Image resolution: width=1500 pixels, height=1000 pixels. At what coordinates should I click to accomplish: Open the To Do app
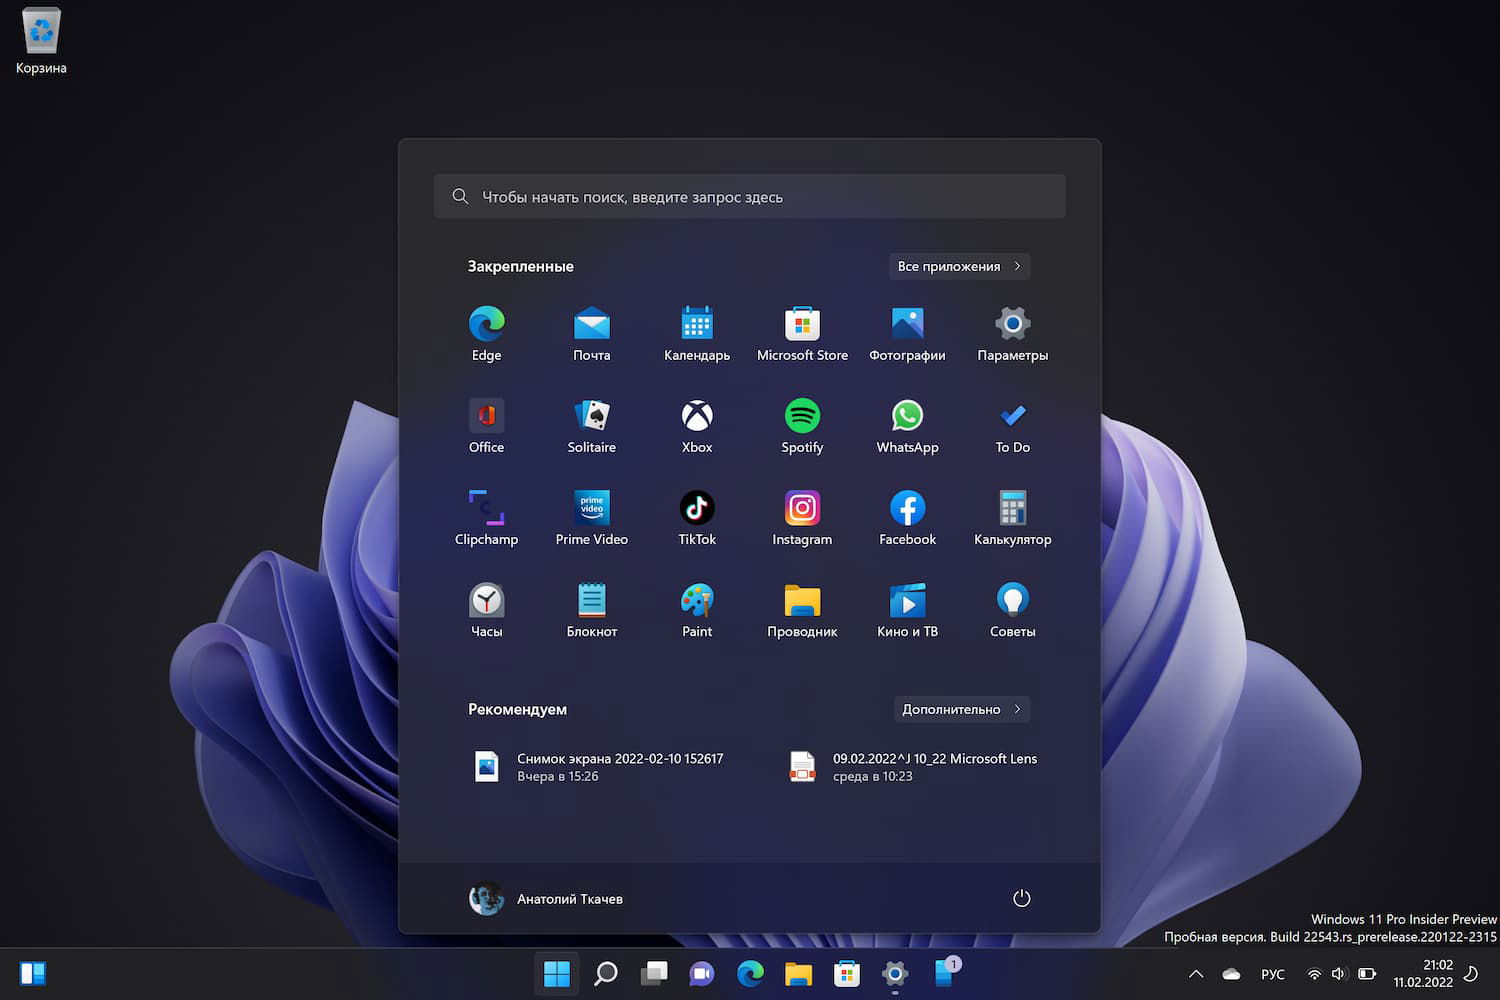1013,426
